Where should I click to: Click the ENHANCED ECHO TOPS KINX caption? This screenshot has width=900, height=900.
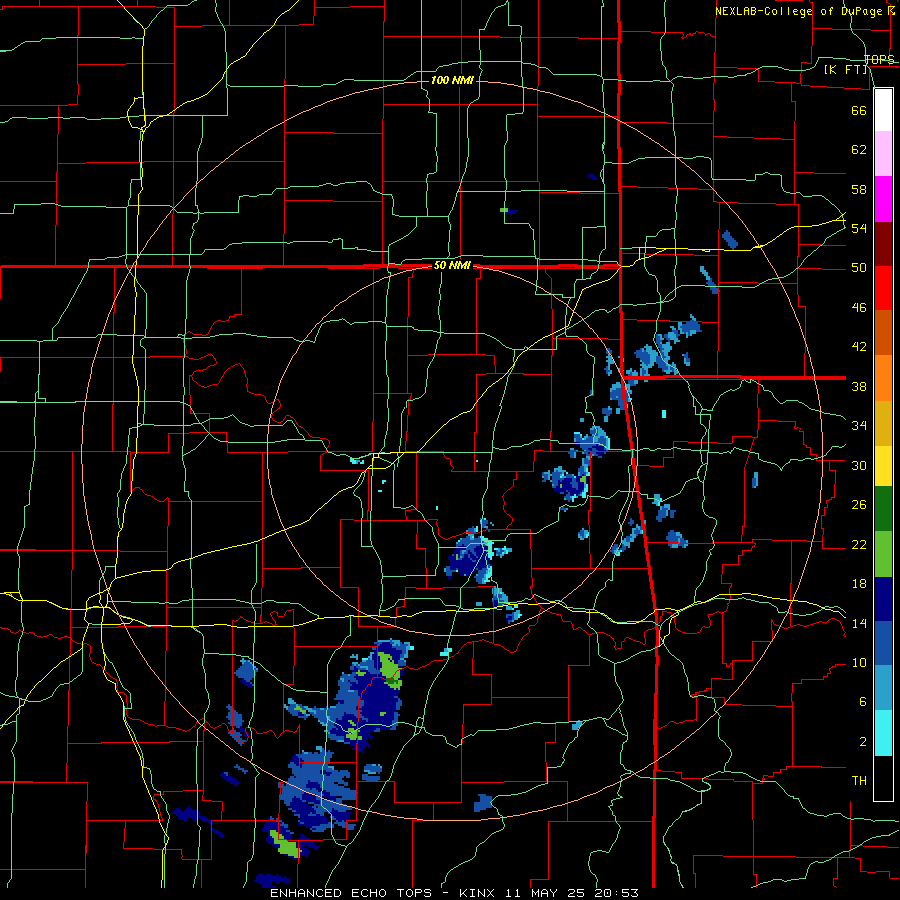[454, 893]
